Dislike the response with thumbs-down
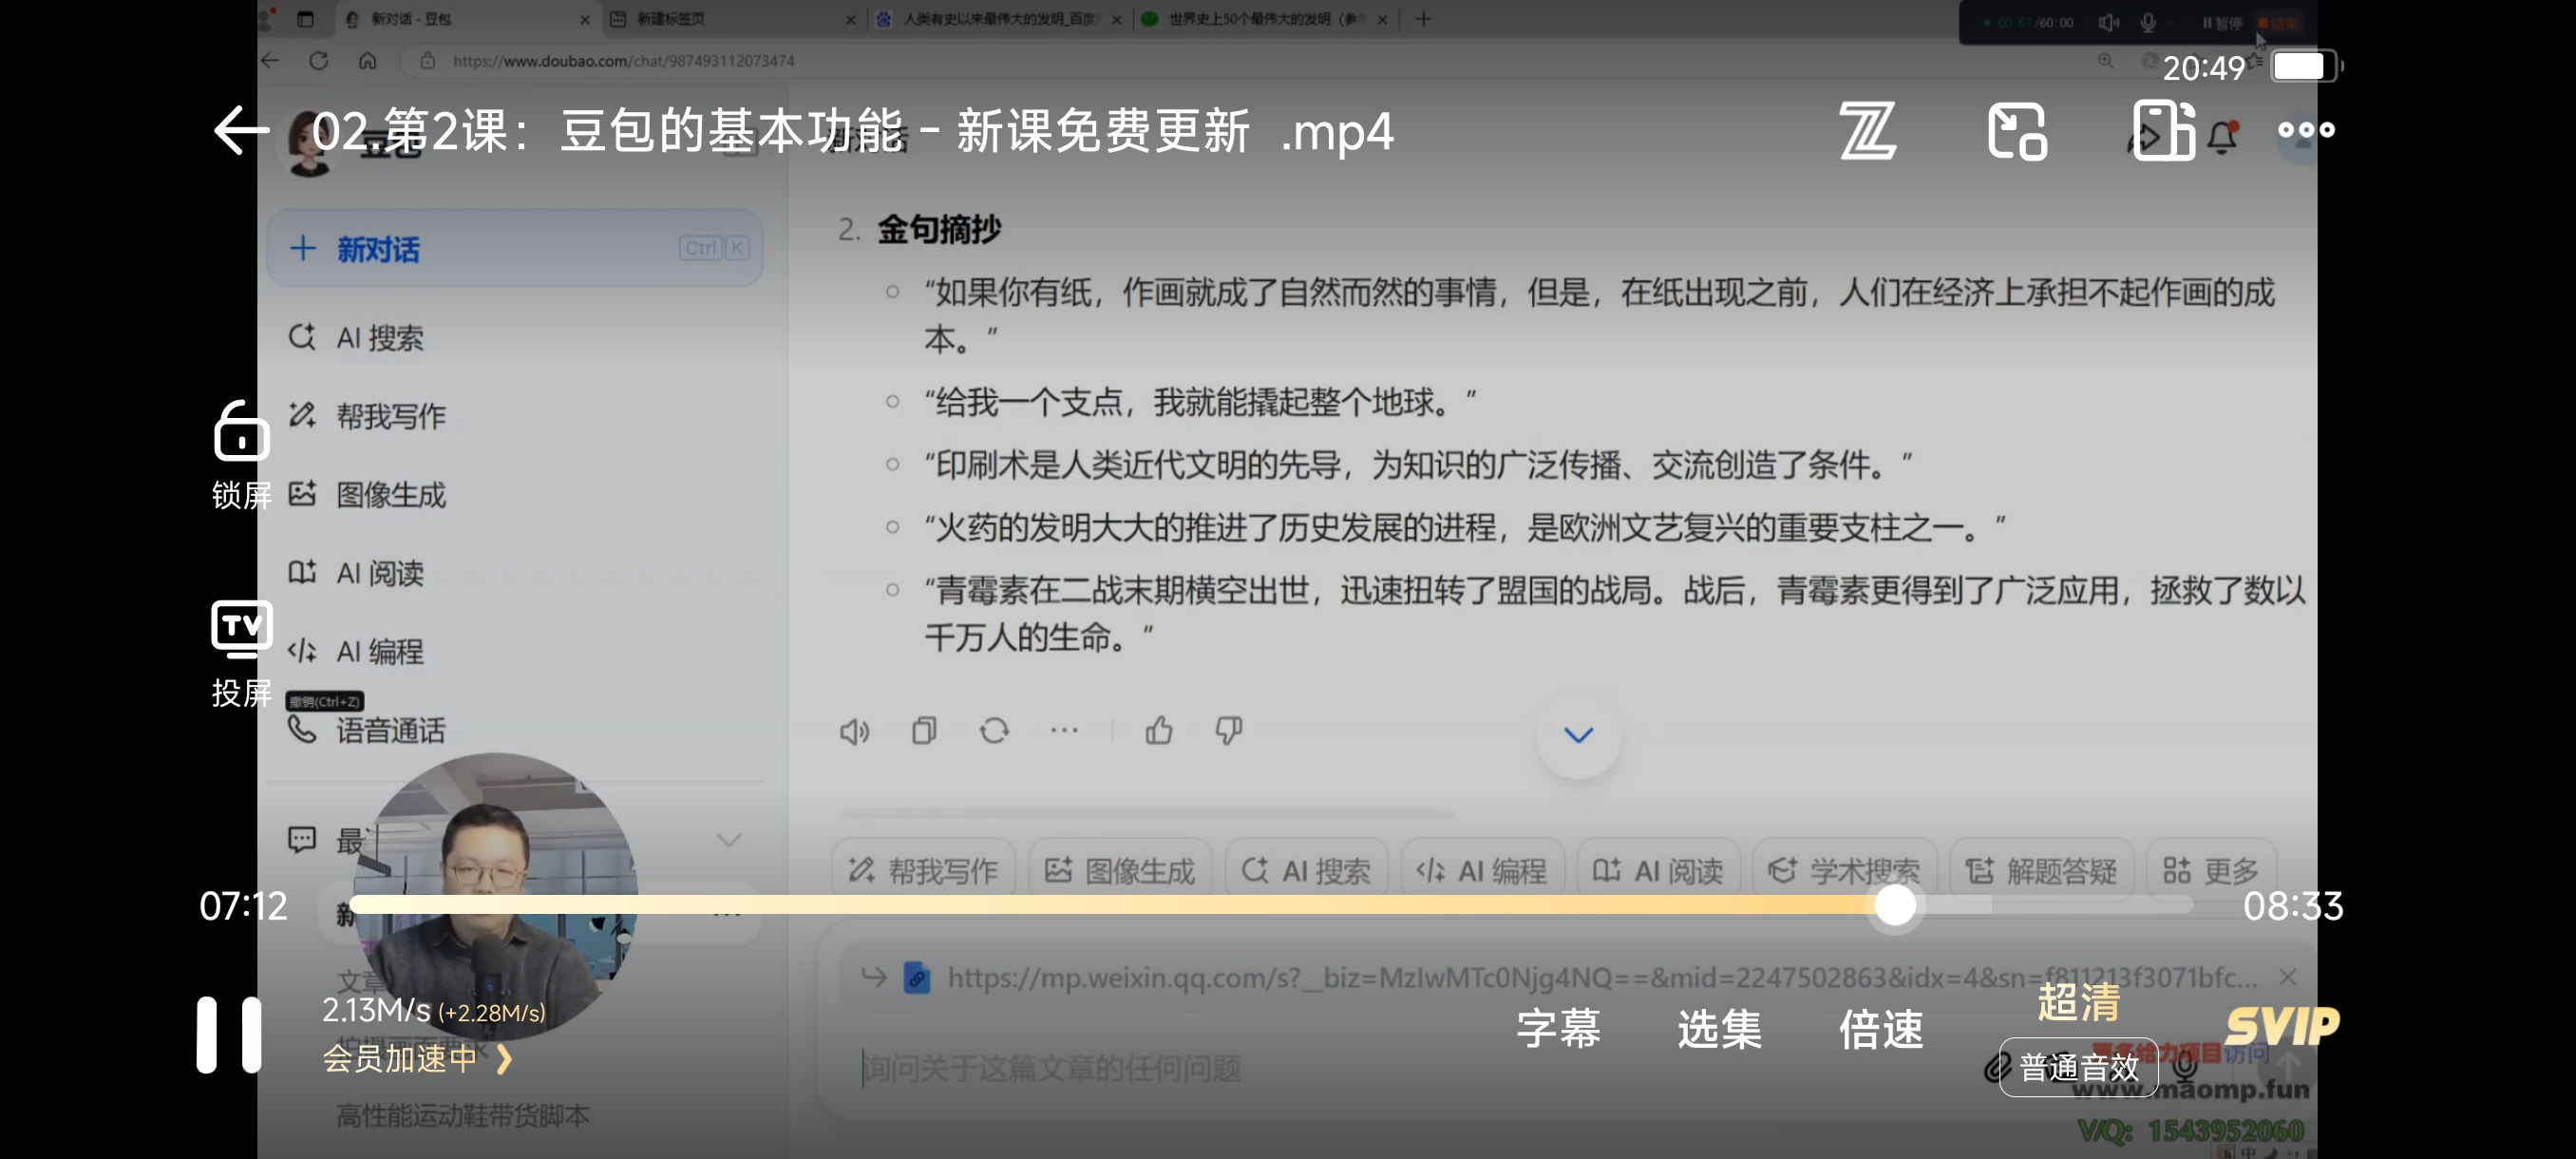The image size is (2576, 1159). point(1228,731)
